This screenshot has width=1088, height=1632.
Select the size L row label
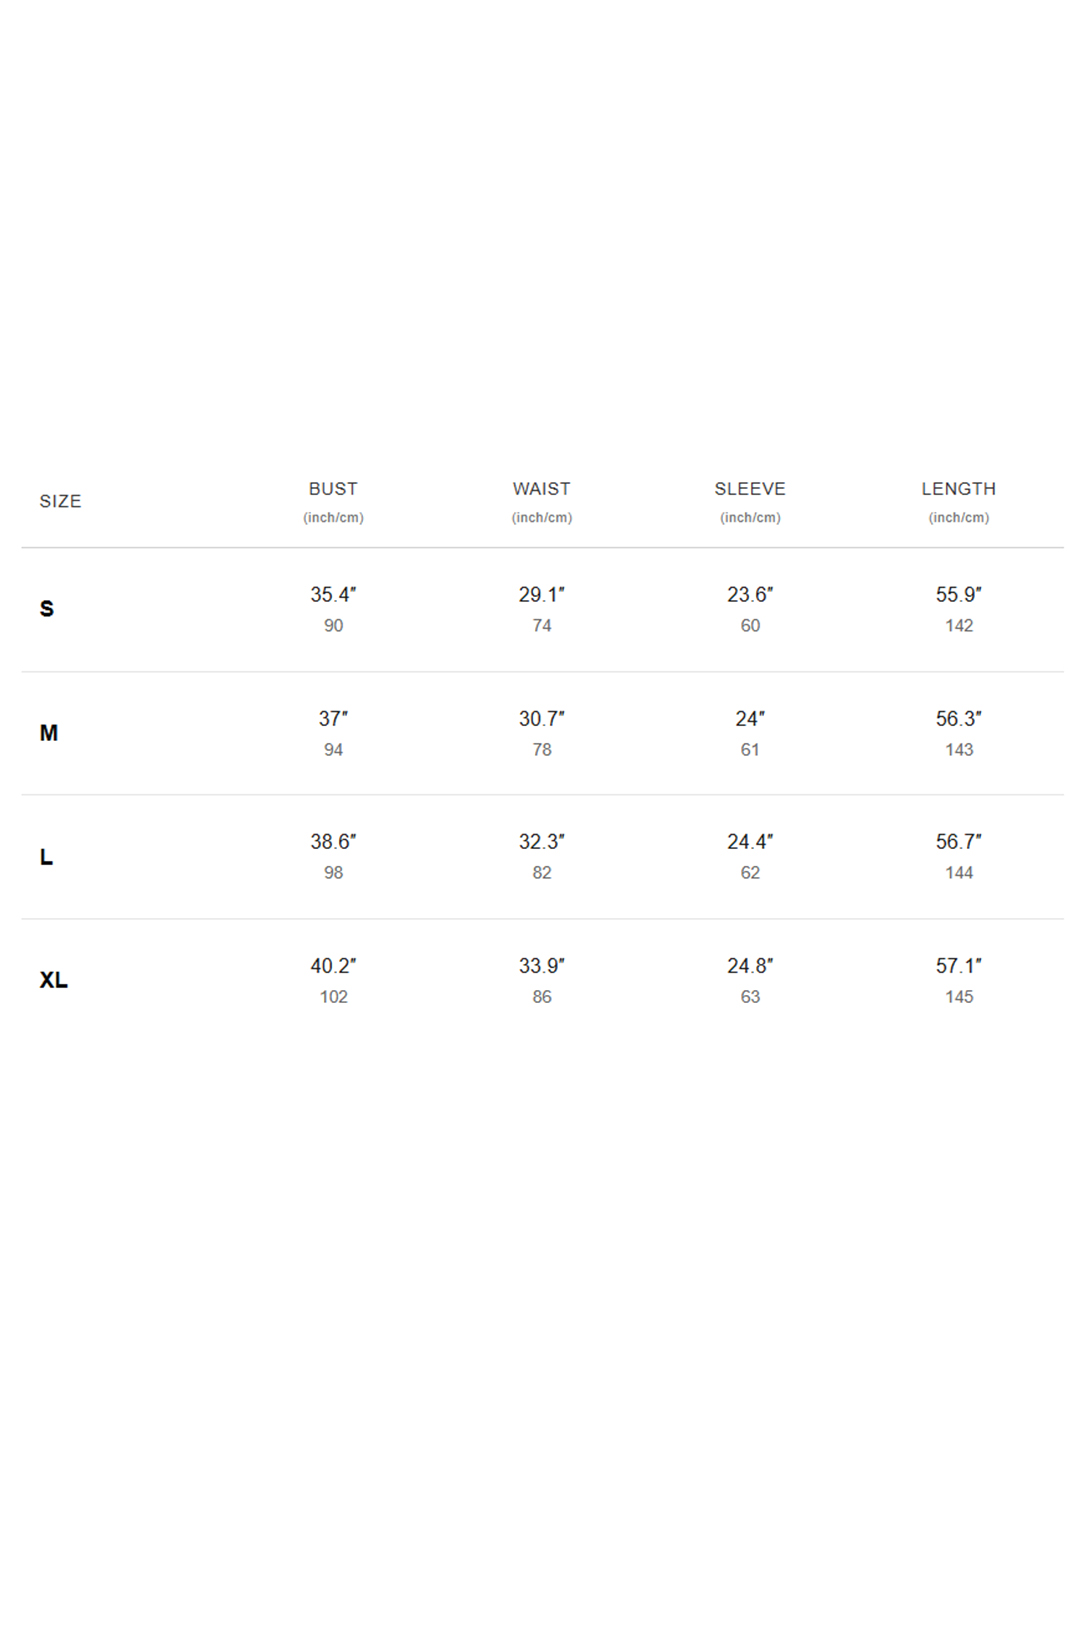tap(46, 857)
